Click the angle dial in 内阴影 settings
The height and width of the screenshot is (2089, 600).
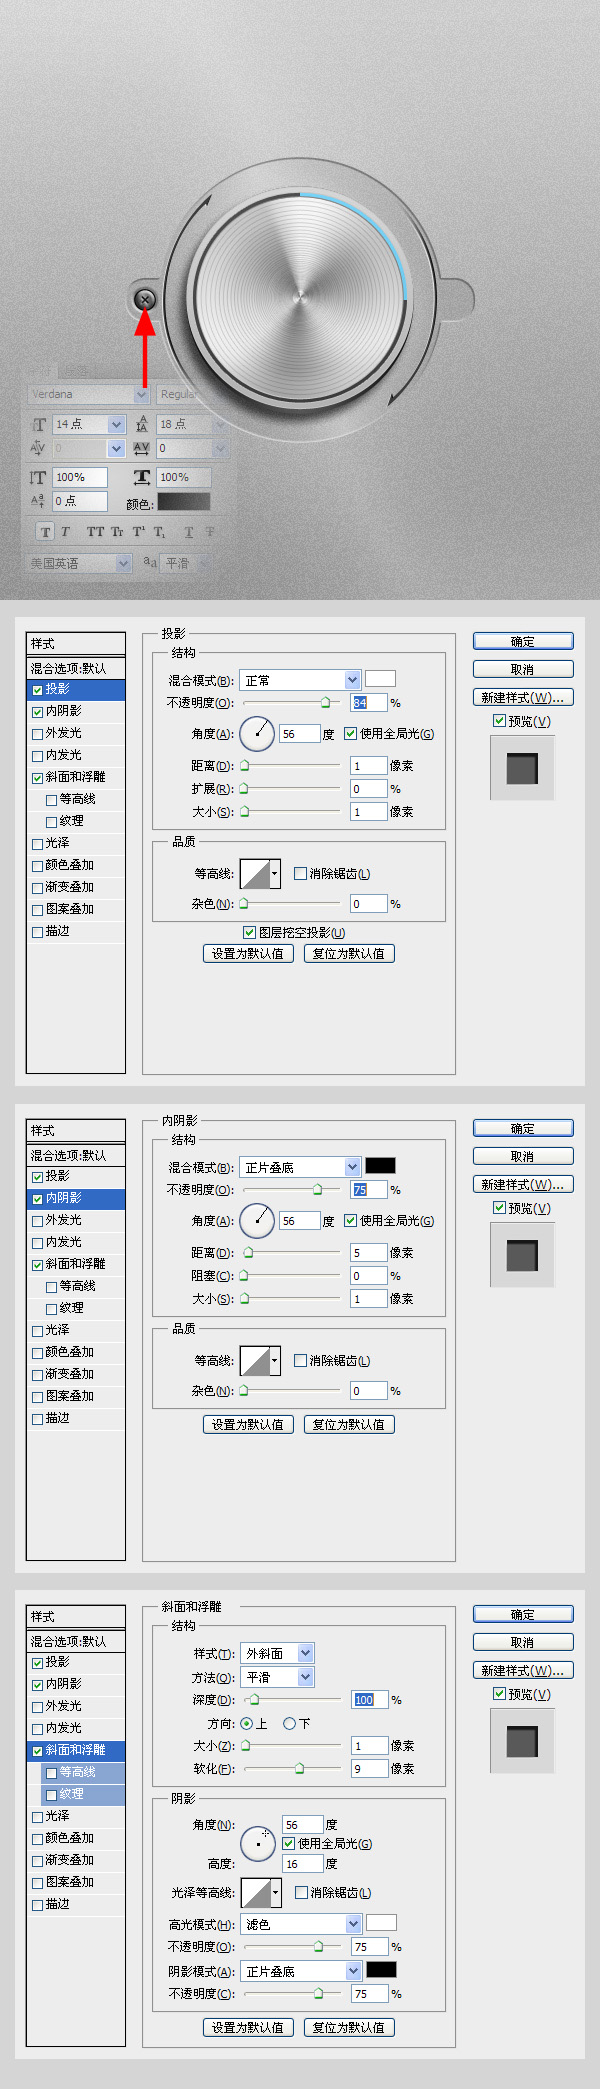point(257,1221)
